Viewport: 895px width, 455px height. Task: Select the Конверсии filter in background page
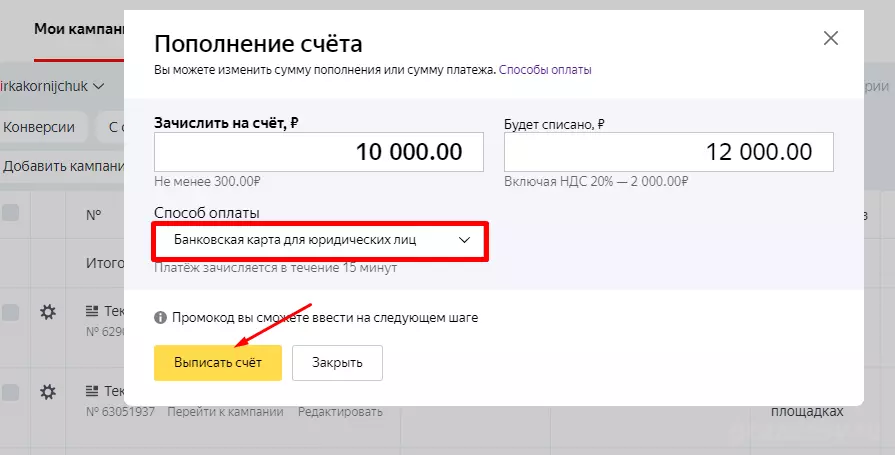(x=39, y=127)
